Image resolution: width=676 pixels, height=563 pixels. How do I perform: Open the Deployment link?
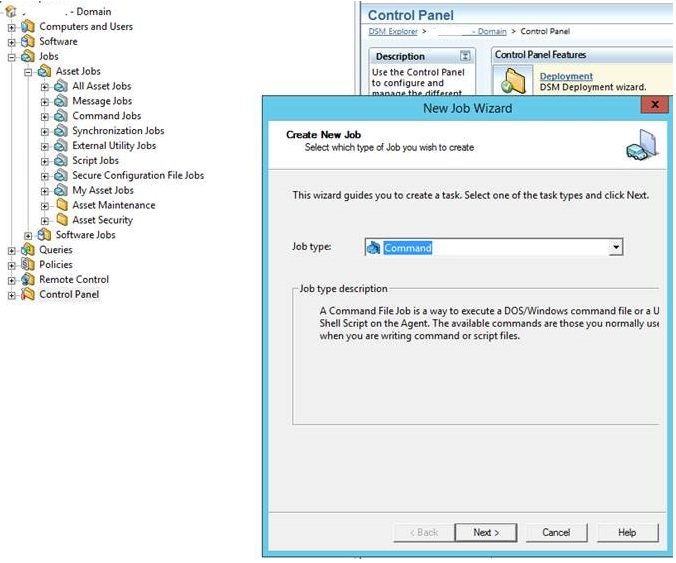(x=566, y=76)
